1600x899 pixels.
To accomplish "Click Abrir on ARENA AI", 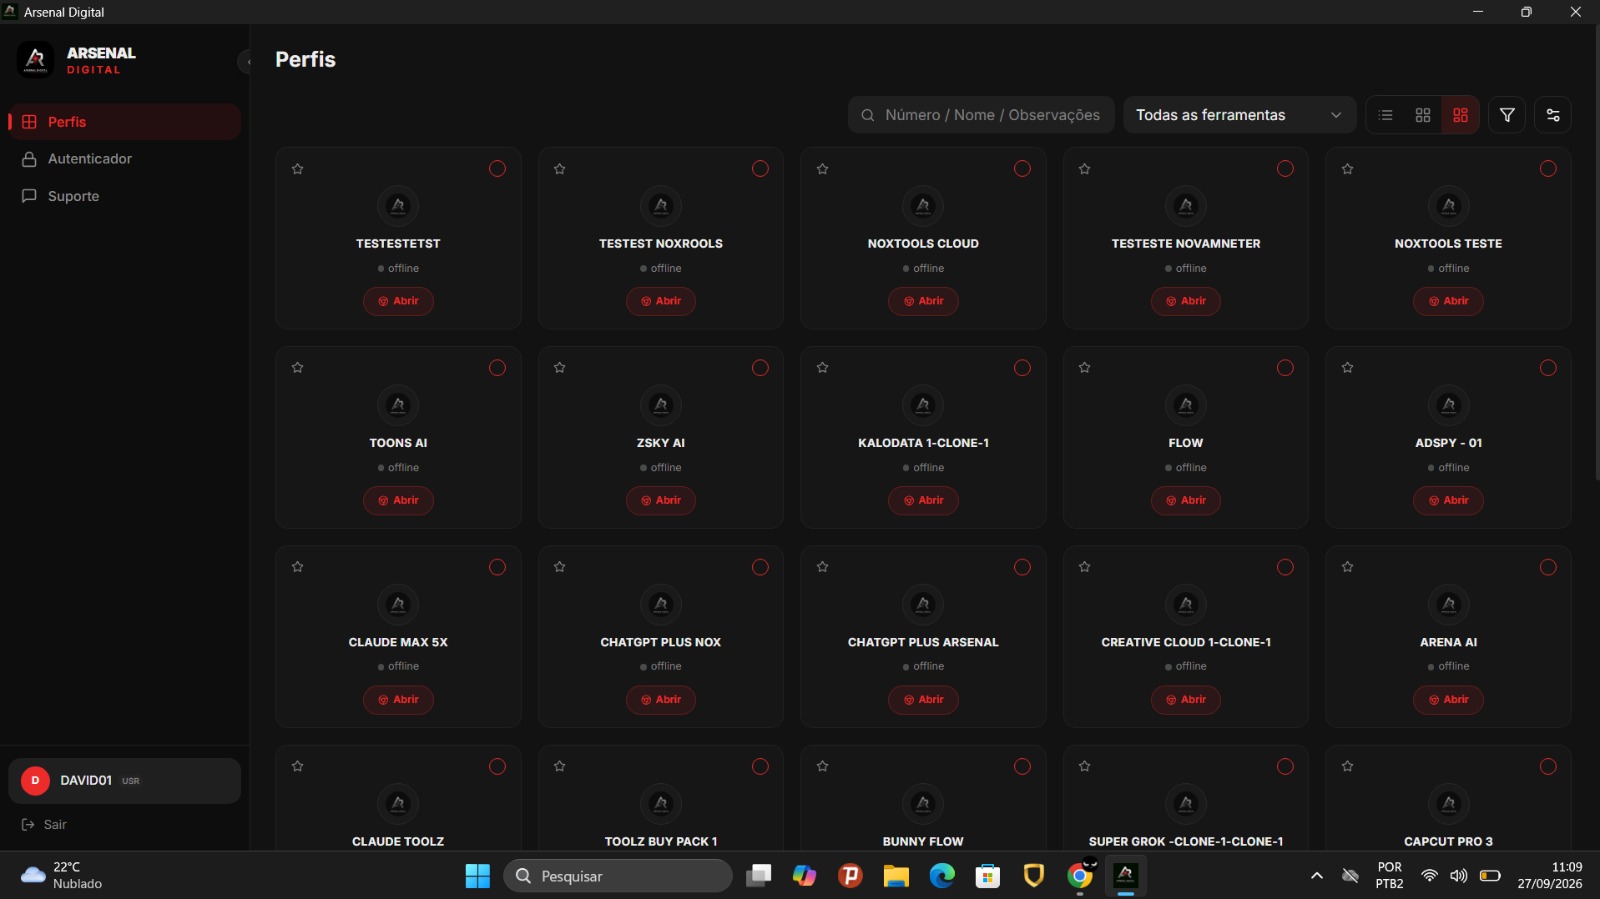I will click(1448, 700).
